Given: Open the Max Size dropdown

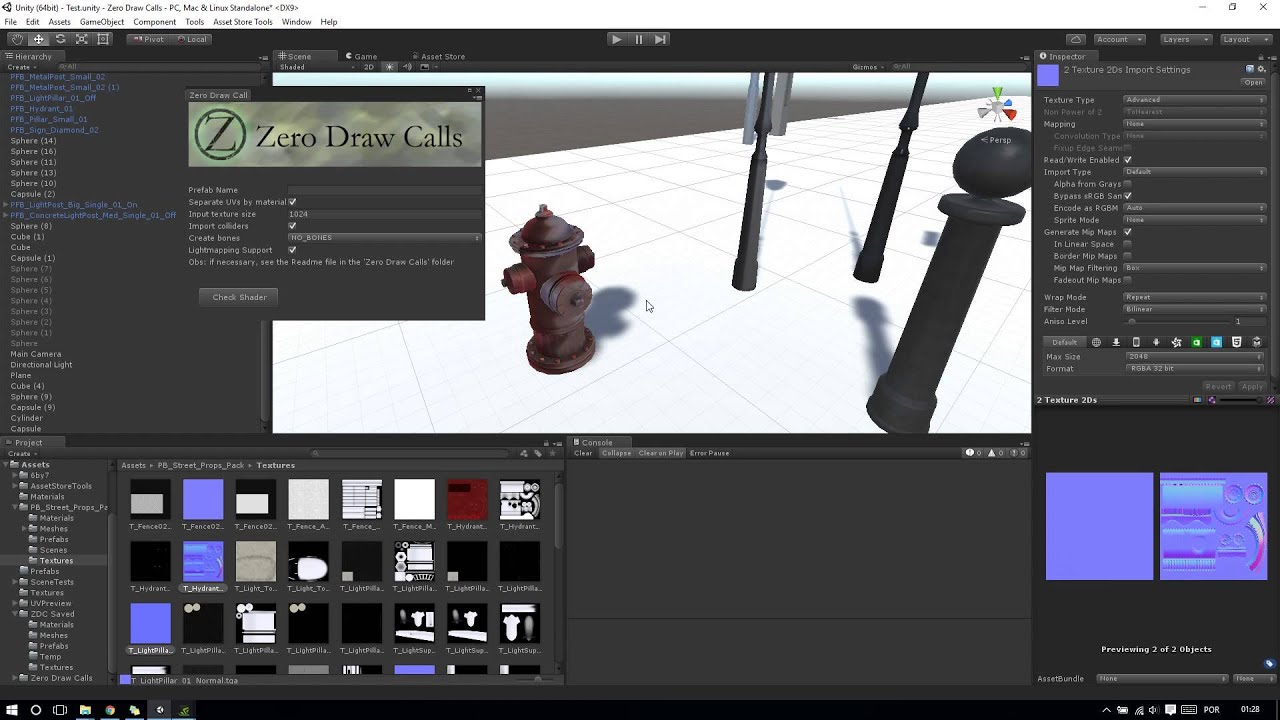Looking at the screenshot, I should click(x=1195, y=357).
